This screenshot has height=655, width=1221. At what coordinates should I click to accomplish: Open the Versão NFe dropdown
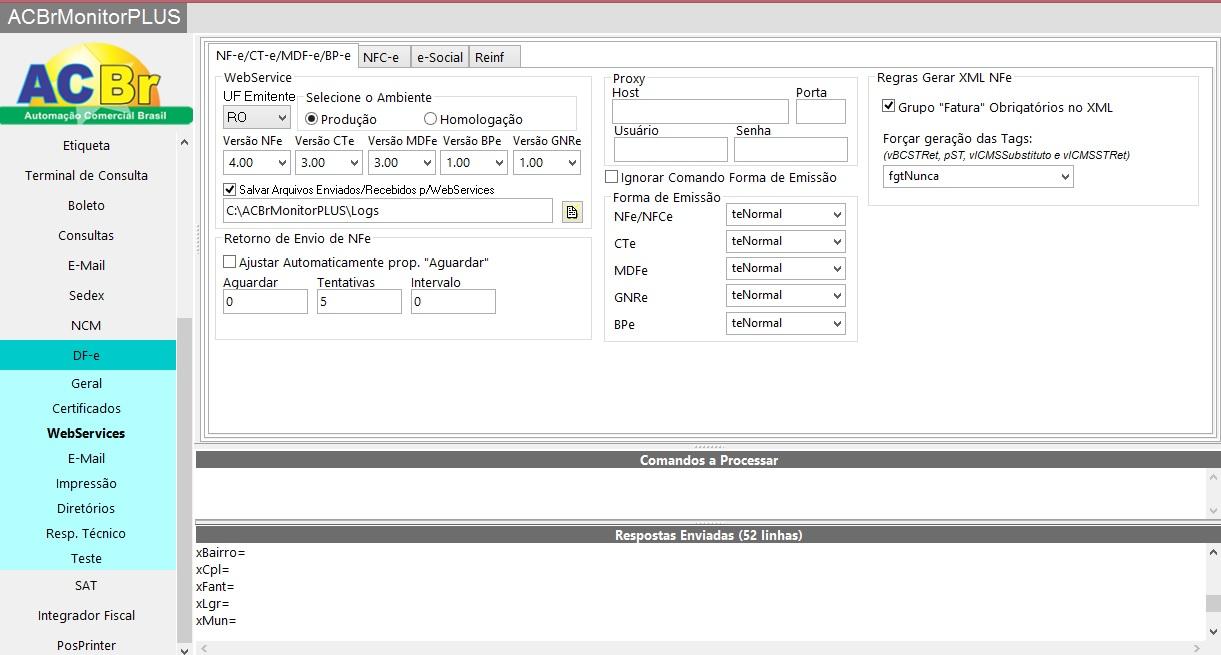coord(257,162)
